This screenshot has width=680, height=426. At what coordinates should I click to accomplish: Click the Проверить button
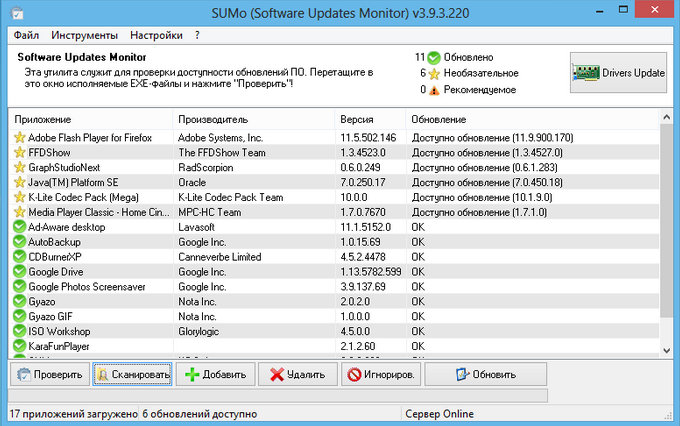point(50,374)
